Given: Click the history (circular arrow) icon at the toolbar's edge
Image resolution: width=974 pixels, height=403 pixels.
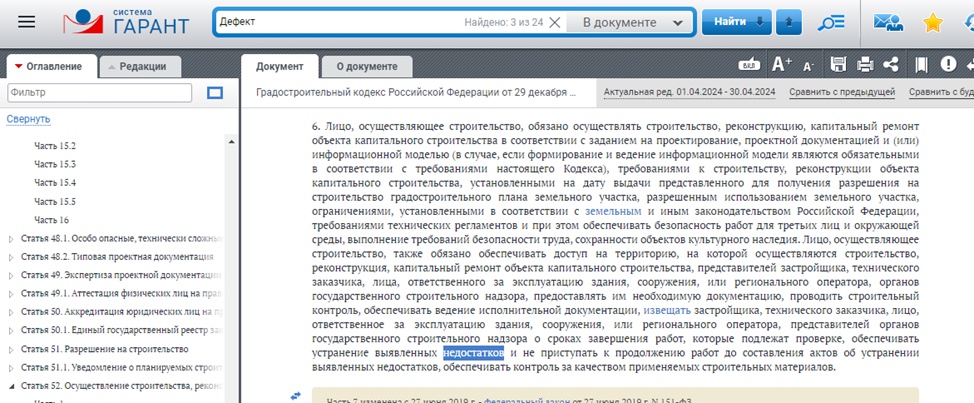Looking at the screenshot, I should coord(968,22).
